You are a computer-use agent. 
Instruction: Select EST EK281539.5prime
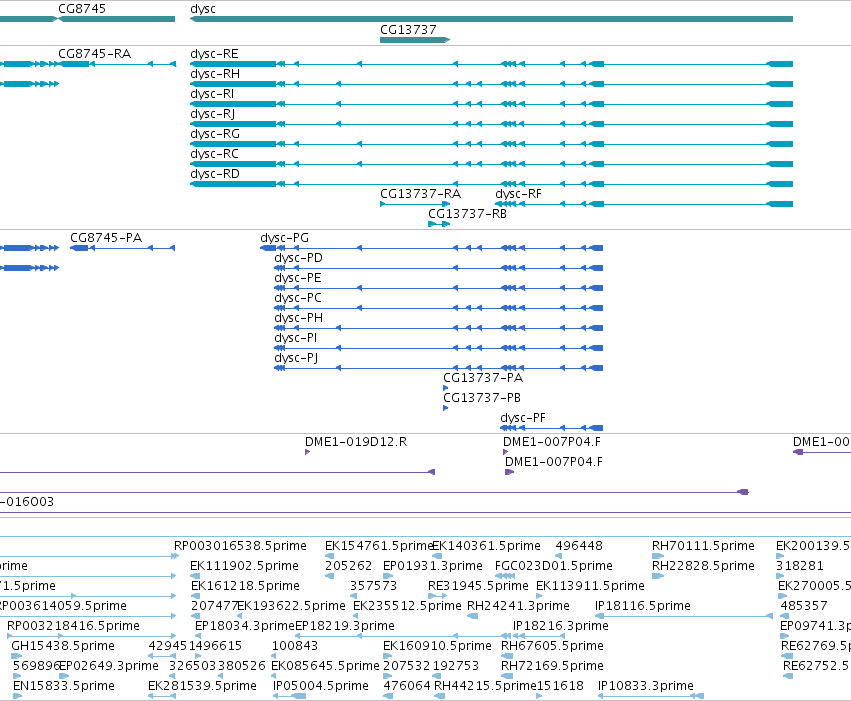pos(202,686)
